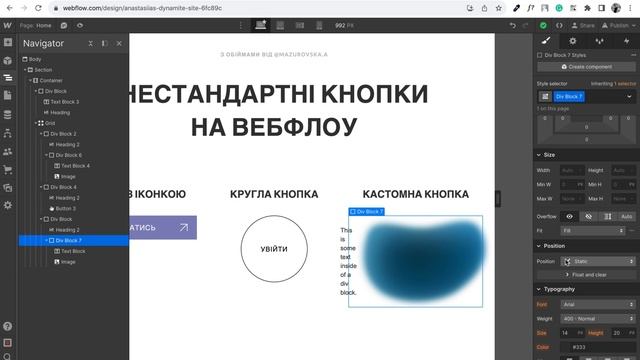The height and width of the screenshot is (360, 640).
Task: Expand Float and clear options
Action: point(587,275)
